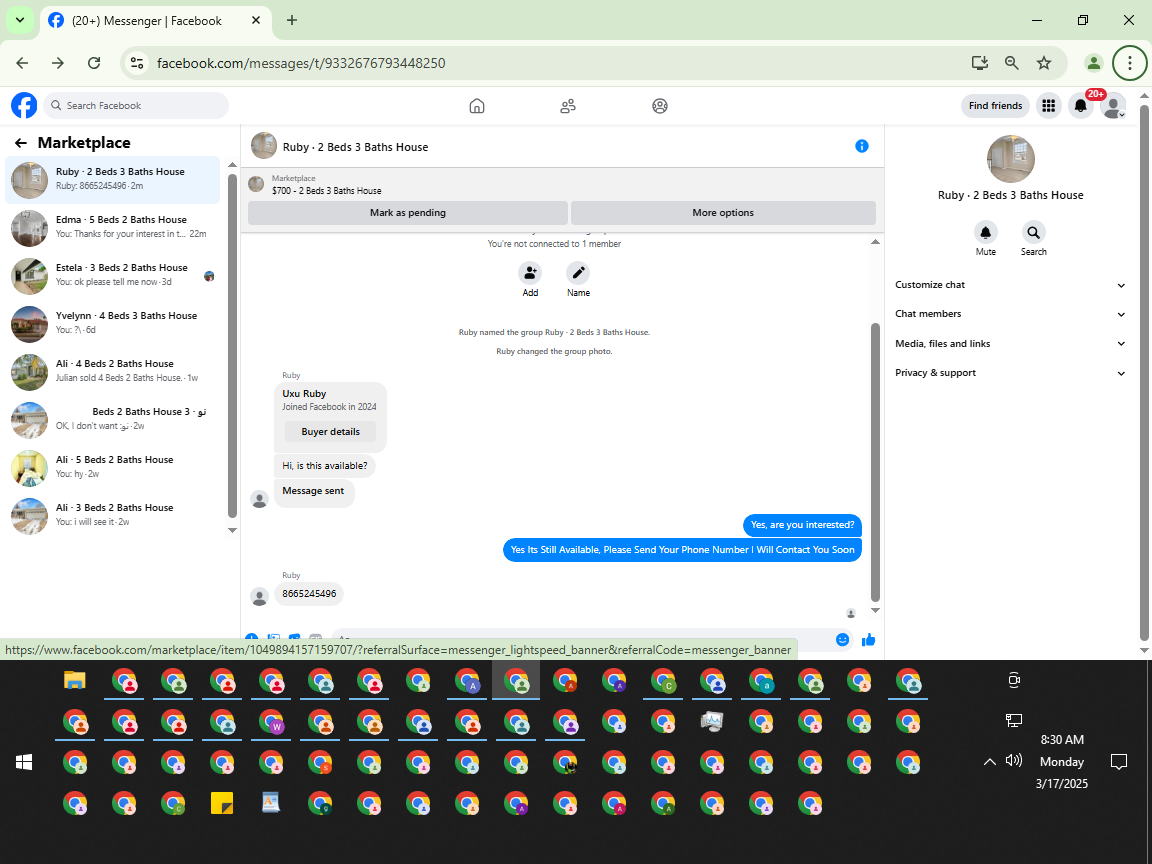Show hidden icons in the system tray
Viewport: 1152px width, 864px height.
point(990,762)
